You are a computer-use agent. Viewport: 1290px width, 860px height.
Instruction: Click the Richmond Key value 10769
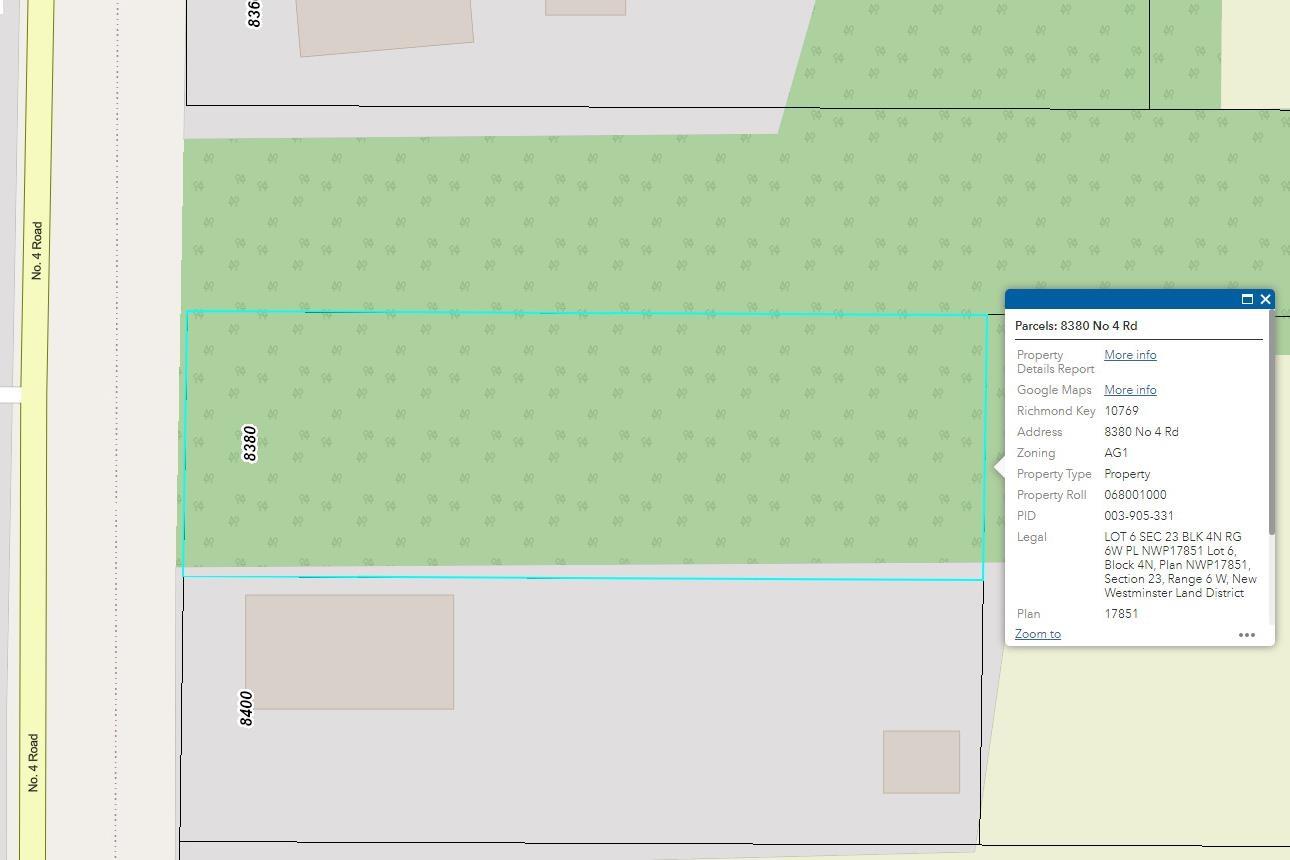(x=1121, y=411)
